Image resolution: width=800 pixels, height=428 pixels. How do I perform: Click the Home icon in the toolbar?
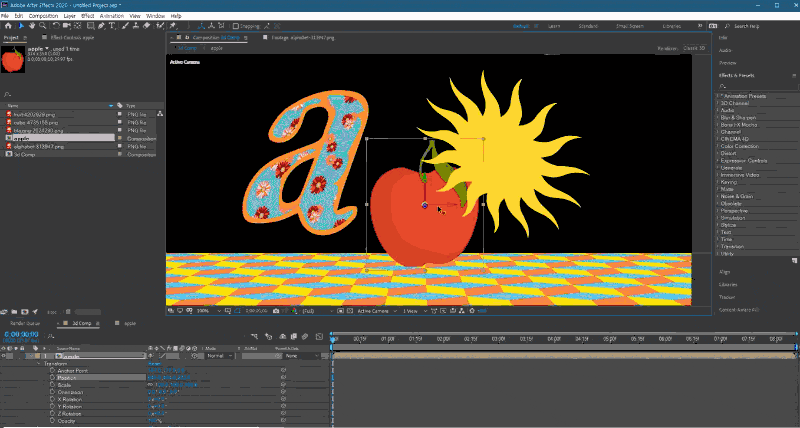pyautogui.click(x=7, y=26)
